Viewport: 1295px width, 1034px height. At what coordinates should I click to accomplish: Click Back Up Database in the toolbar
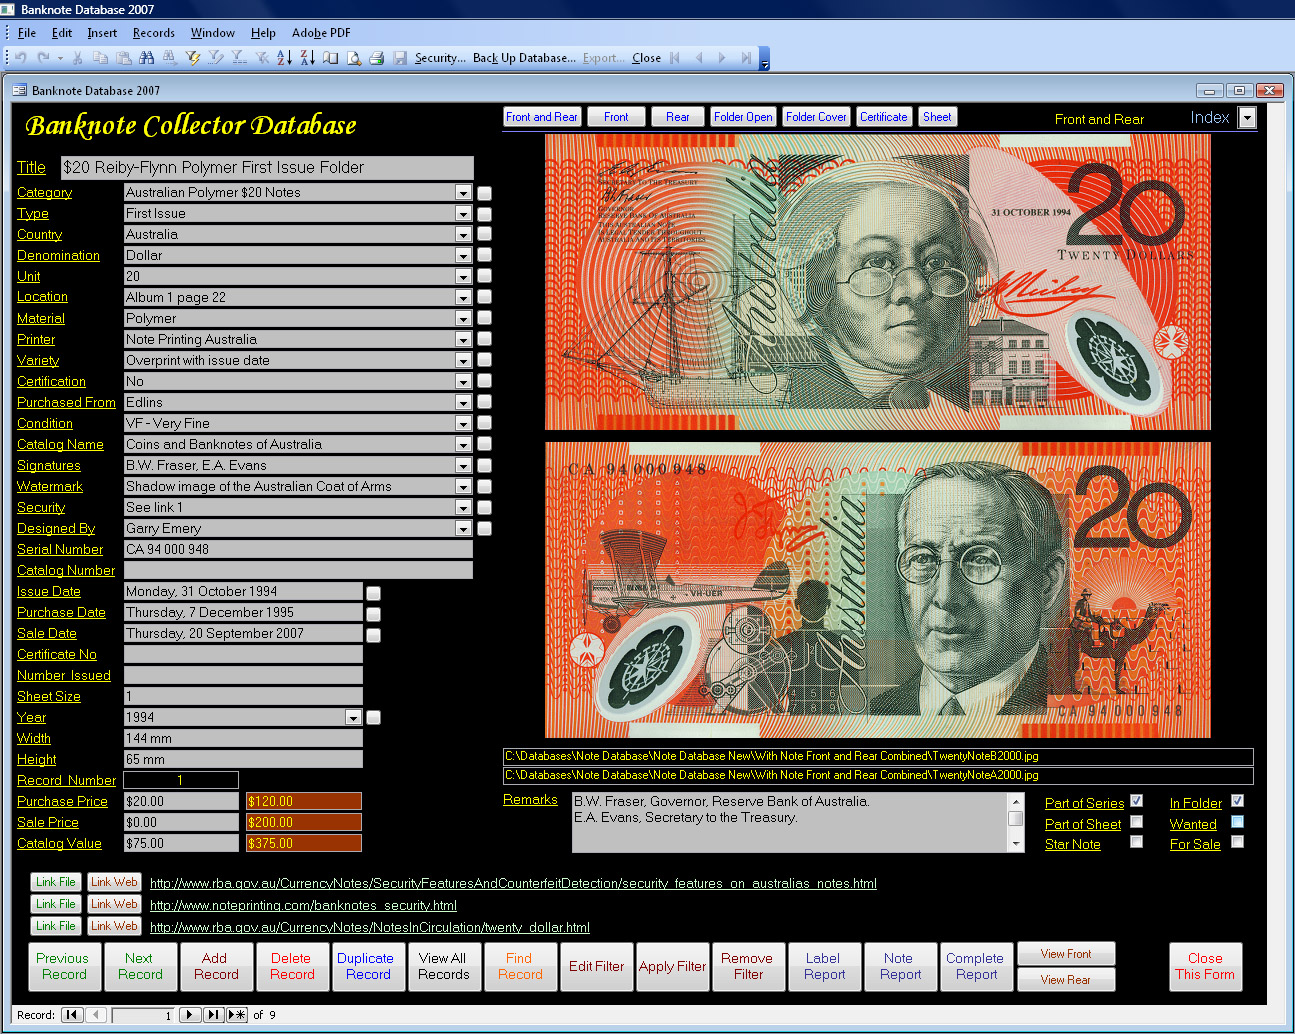(524, 58)
